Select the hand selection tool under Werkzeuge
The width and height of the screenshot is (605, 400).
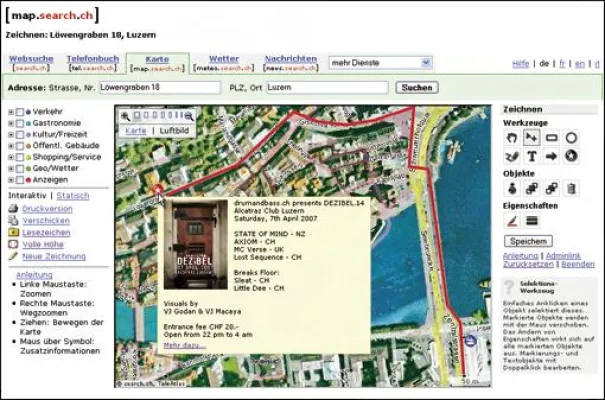(x=512, y=138)
